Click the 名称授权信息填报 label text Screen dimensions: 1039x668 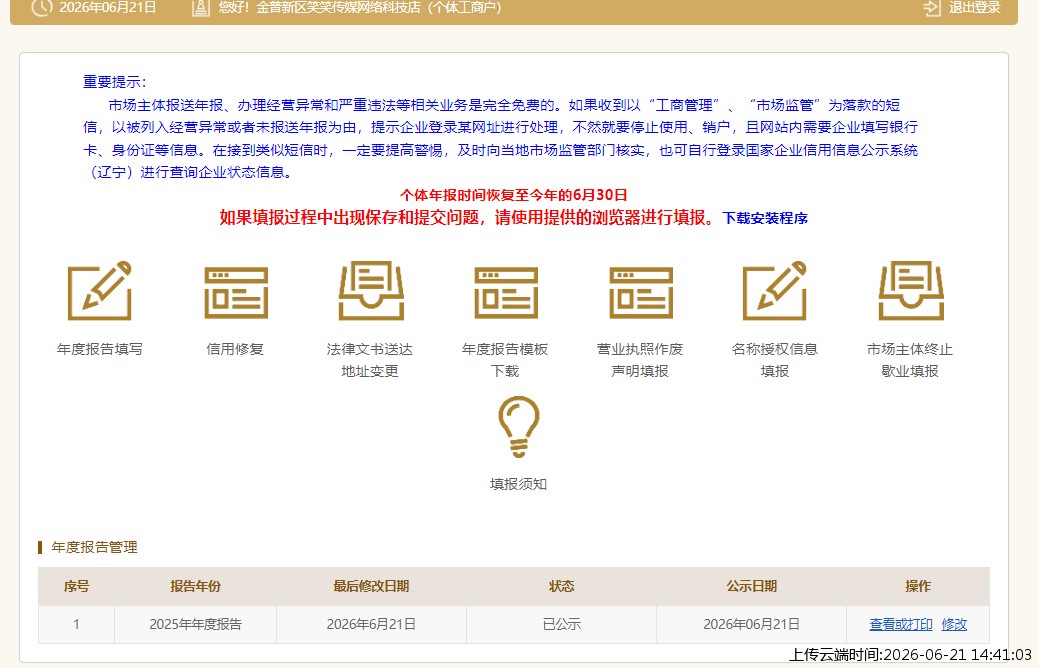775,360
